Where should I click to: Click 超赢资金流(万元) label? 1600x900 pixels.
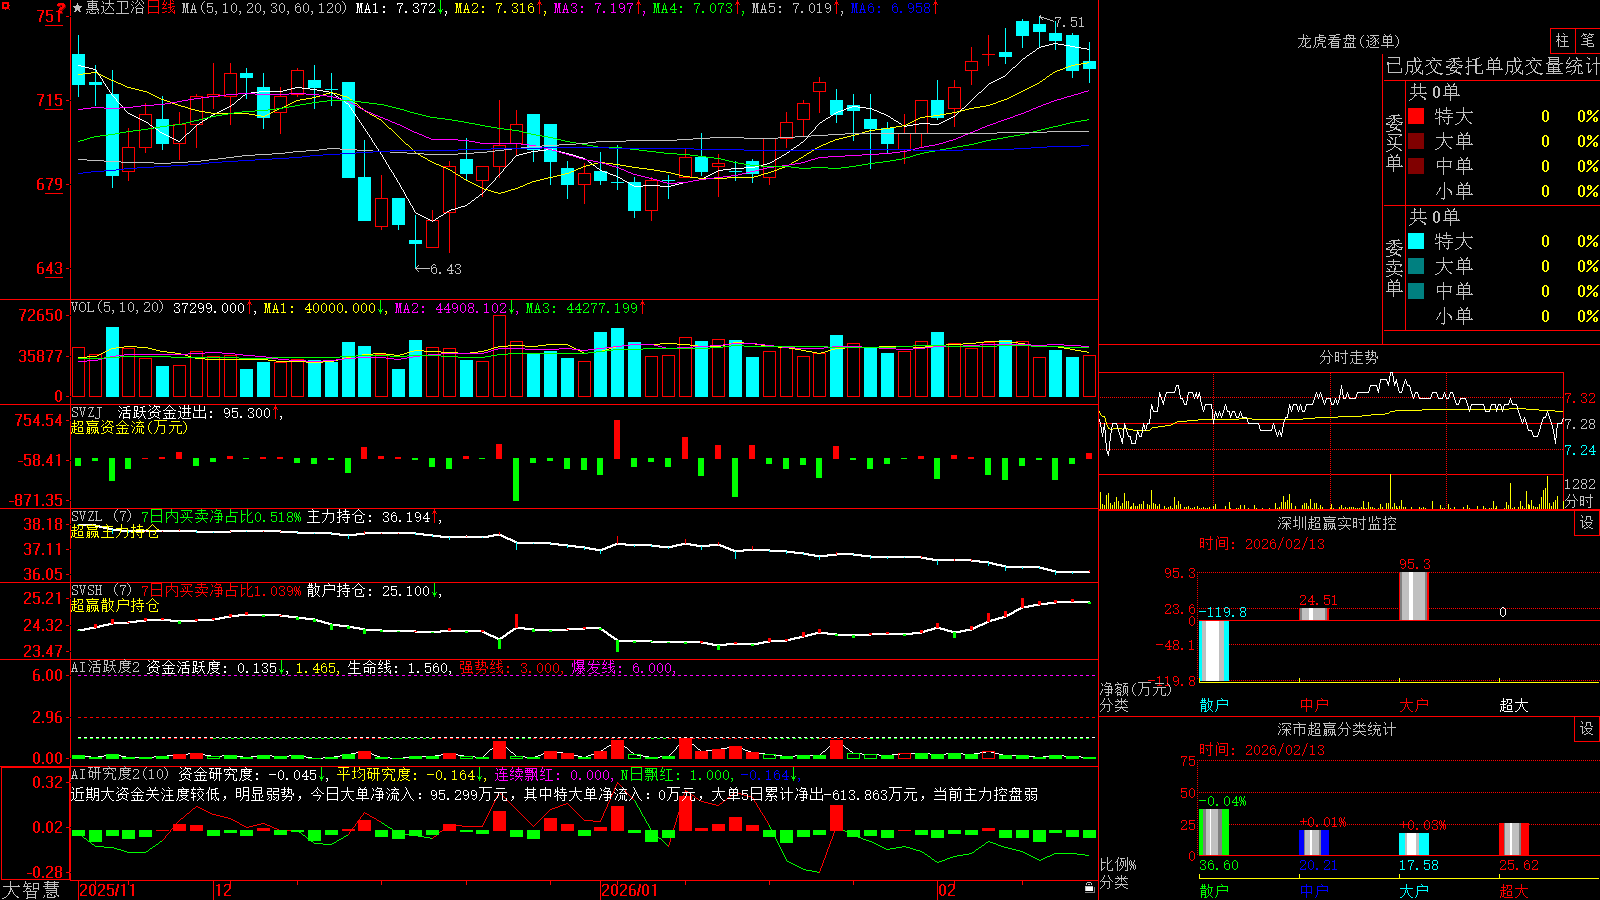pyautogui.click(x=129, y=427)
